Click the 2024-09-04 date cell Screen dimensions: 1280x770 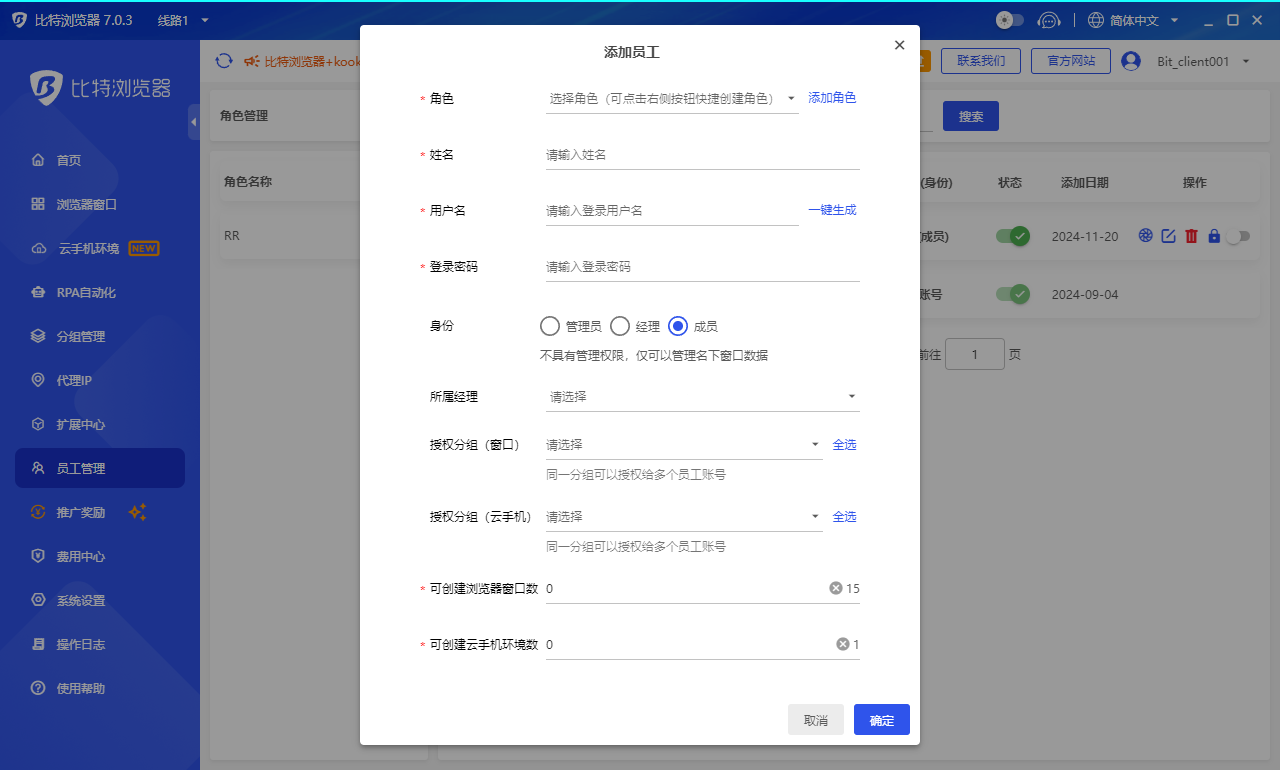[x=1085, y=295]
